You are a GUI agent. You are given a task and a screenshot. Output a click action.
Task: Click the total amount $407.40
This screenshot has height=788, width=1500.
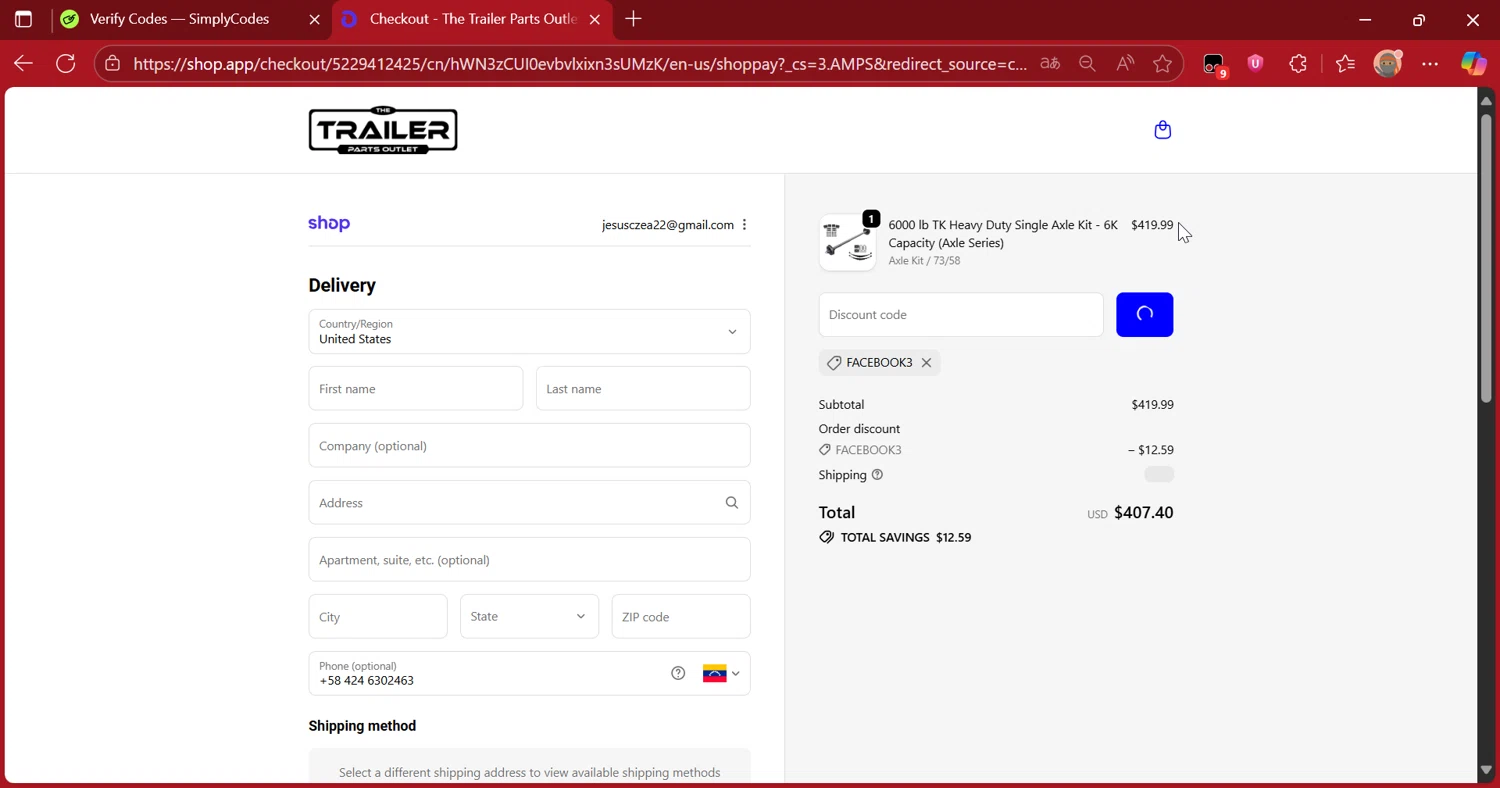[1144, 513]
